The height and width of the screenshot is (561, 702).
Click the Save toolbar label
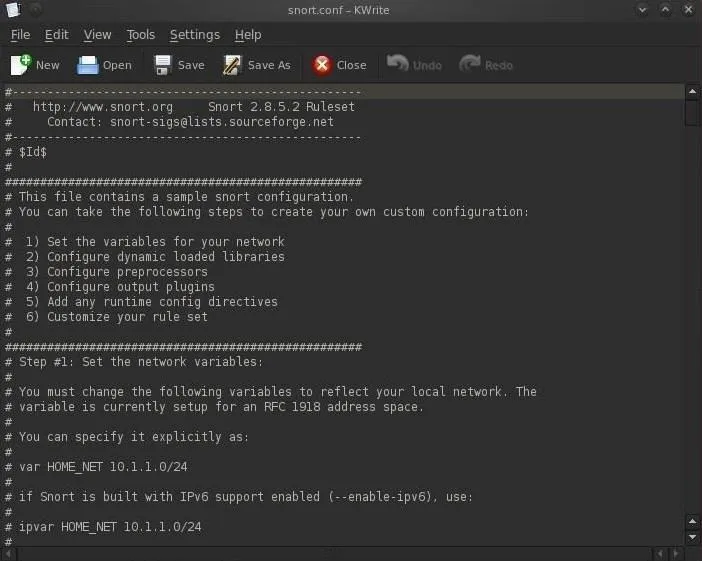coord(191,65)
